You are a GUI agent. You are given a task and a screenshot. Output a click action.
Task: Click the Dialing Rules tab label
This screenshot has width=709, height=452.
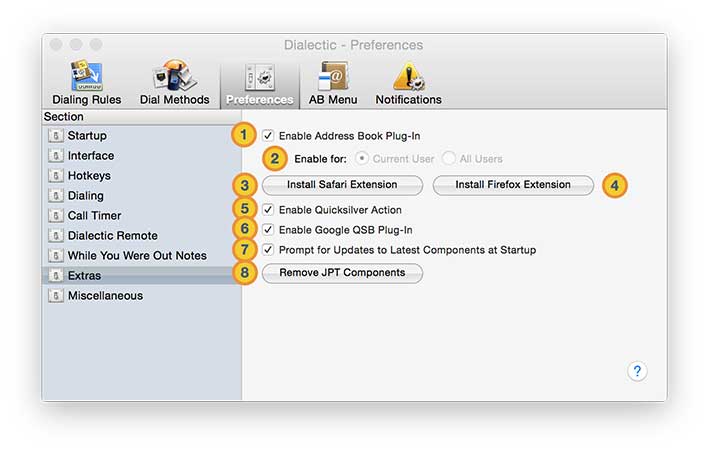pos(87,100)
